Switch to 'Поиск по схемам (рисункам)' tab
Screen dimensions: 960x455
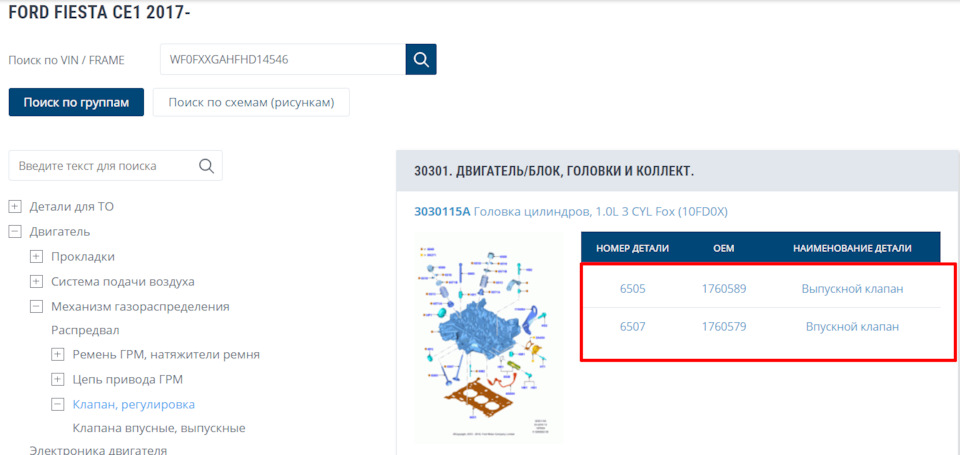pyautogui.click(x=251, y=102)
